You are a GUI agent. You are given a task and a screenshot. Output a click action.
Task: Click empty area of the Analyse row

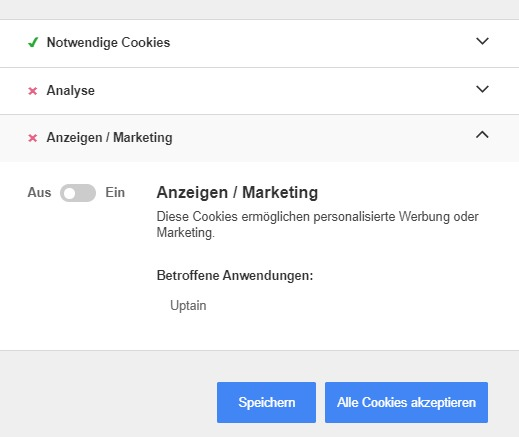[283, 91]
